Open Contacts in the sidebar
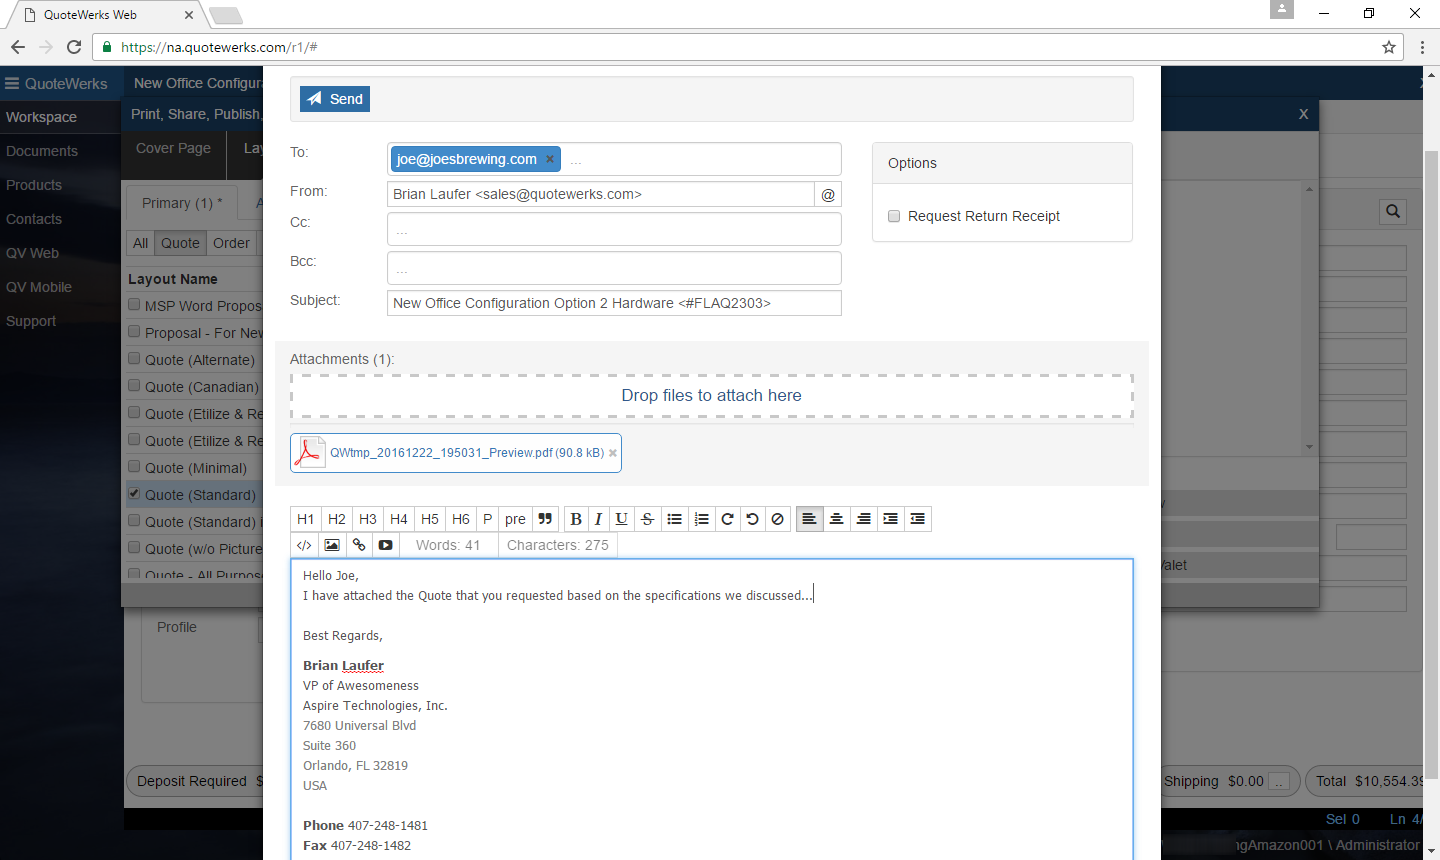This screenshot has width=1440, height=860. 34,219
